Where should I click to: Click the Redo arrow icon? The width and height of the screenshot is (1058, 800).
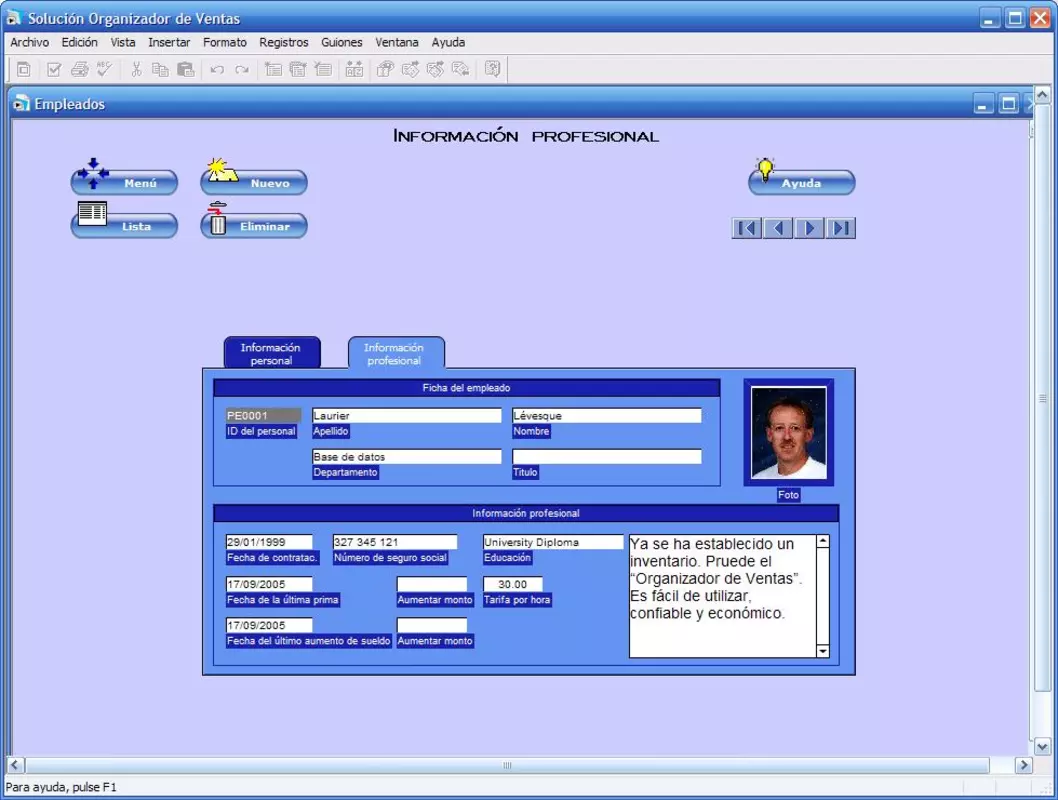242,69
